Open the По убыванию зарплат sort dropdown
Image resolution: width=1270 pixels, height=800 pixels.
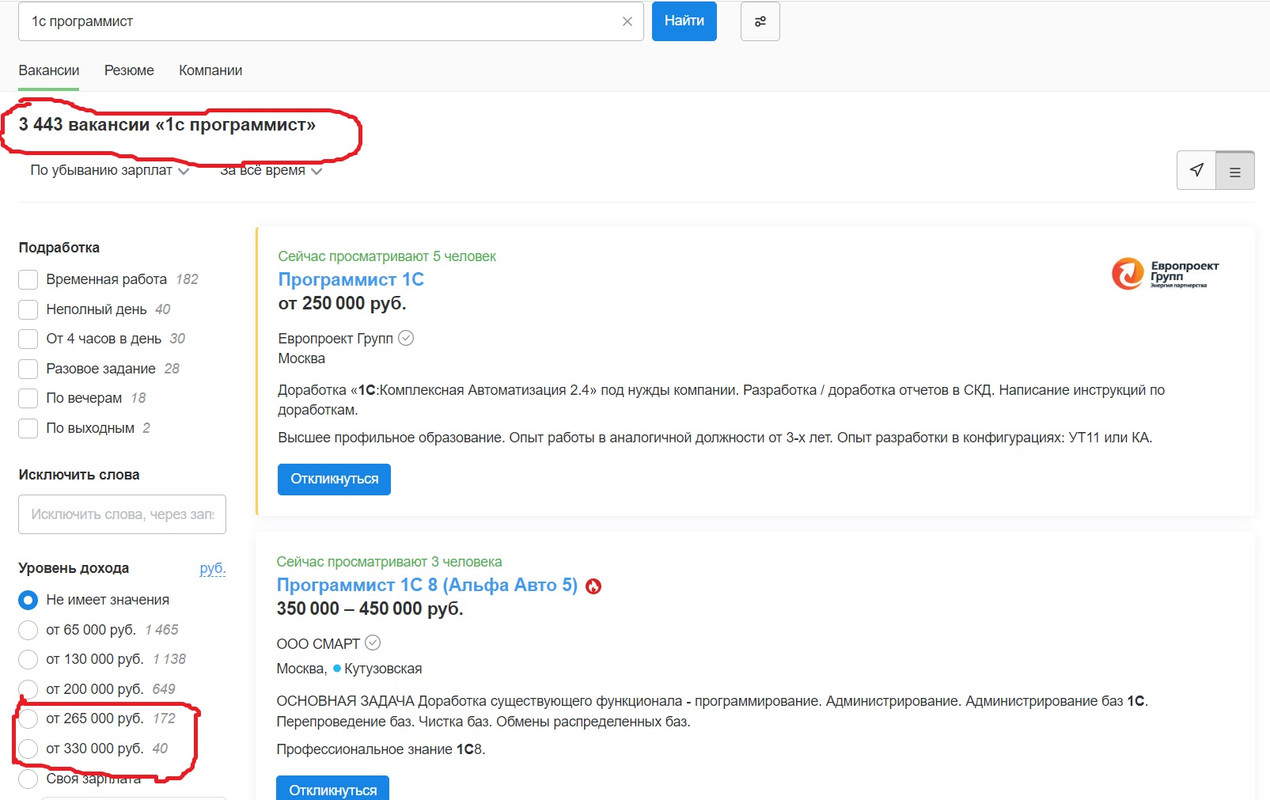pyautogui.click(x=110, y=171)
